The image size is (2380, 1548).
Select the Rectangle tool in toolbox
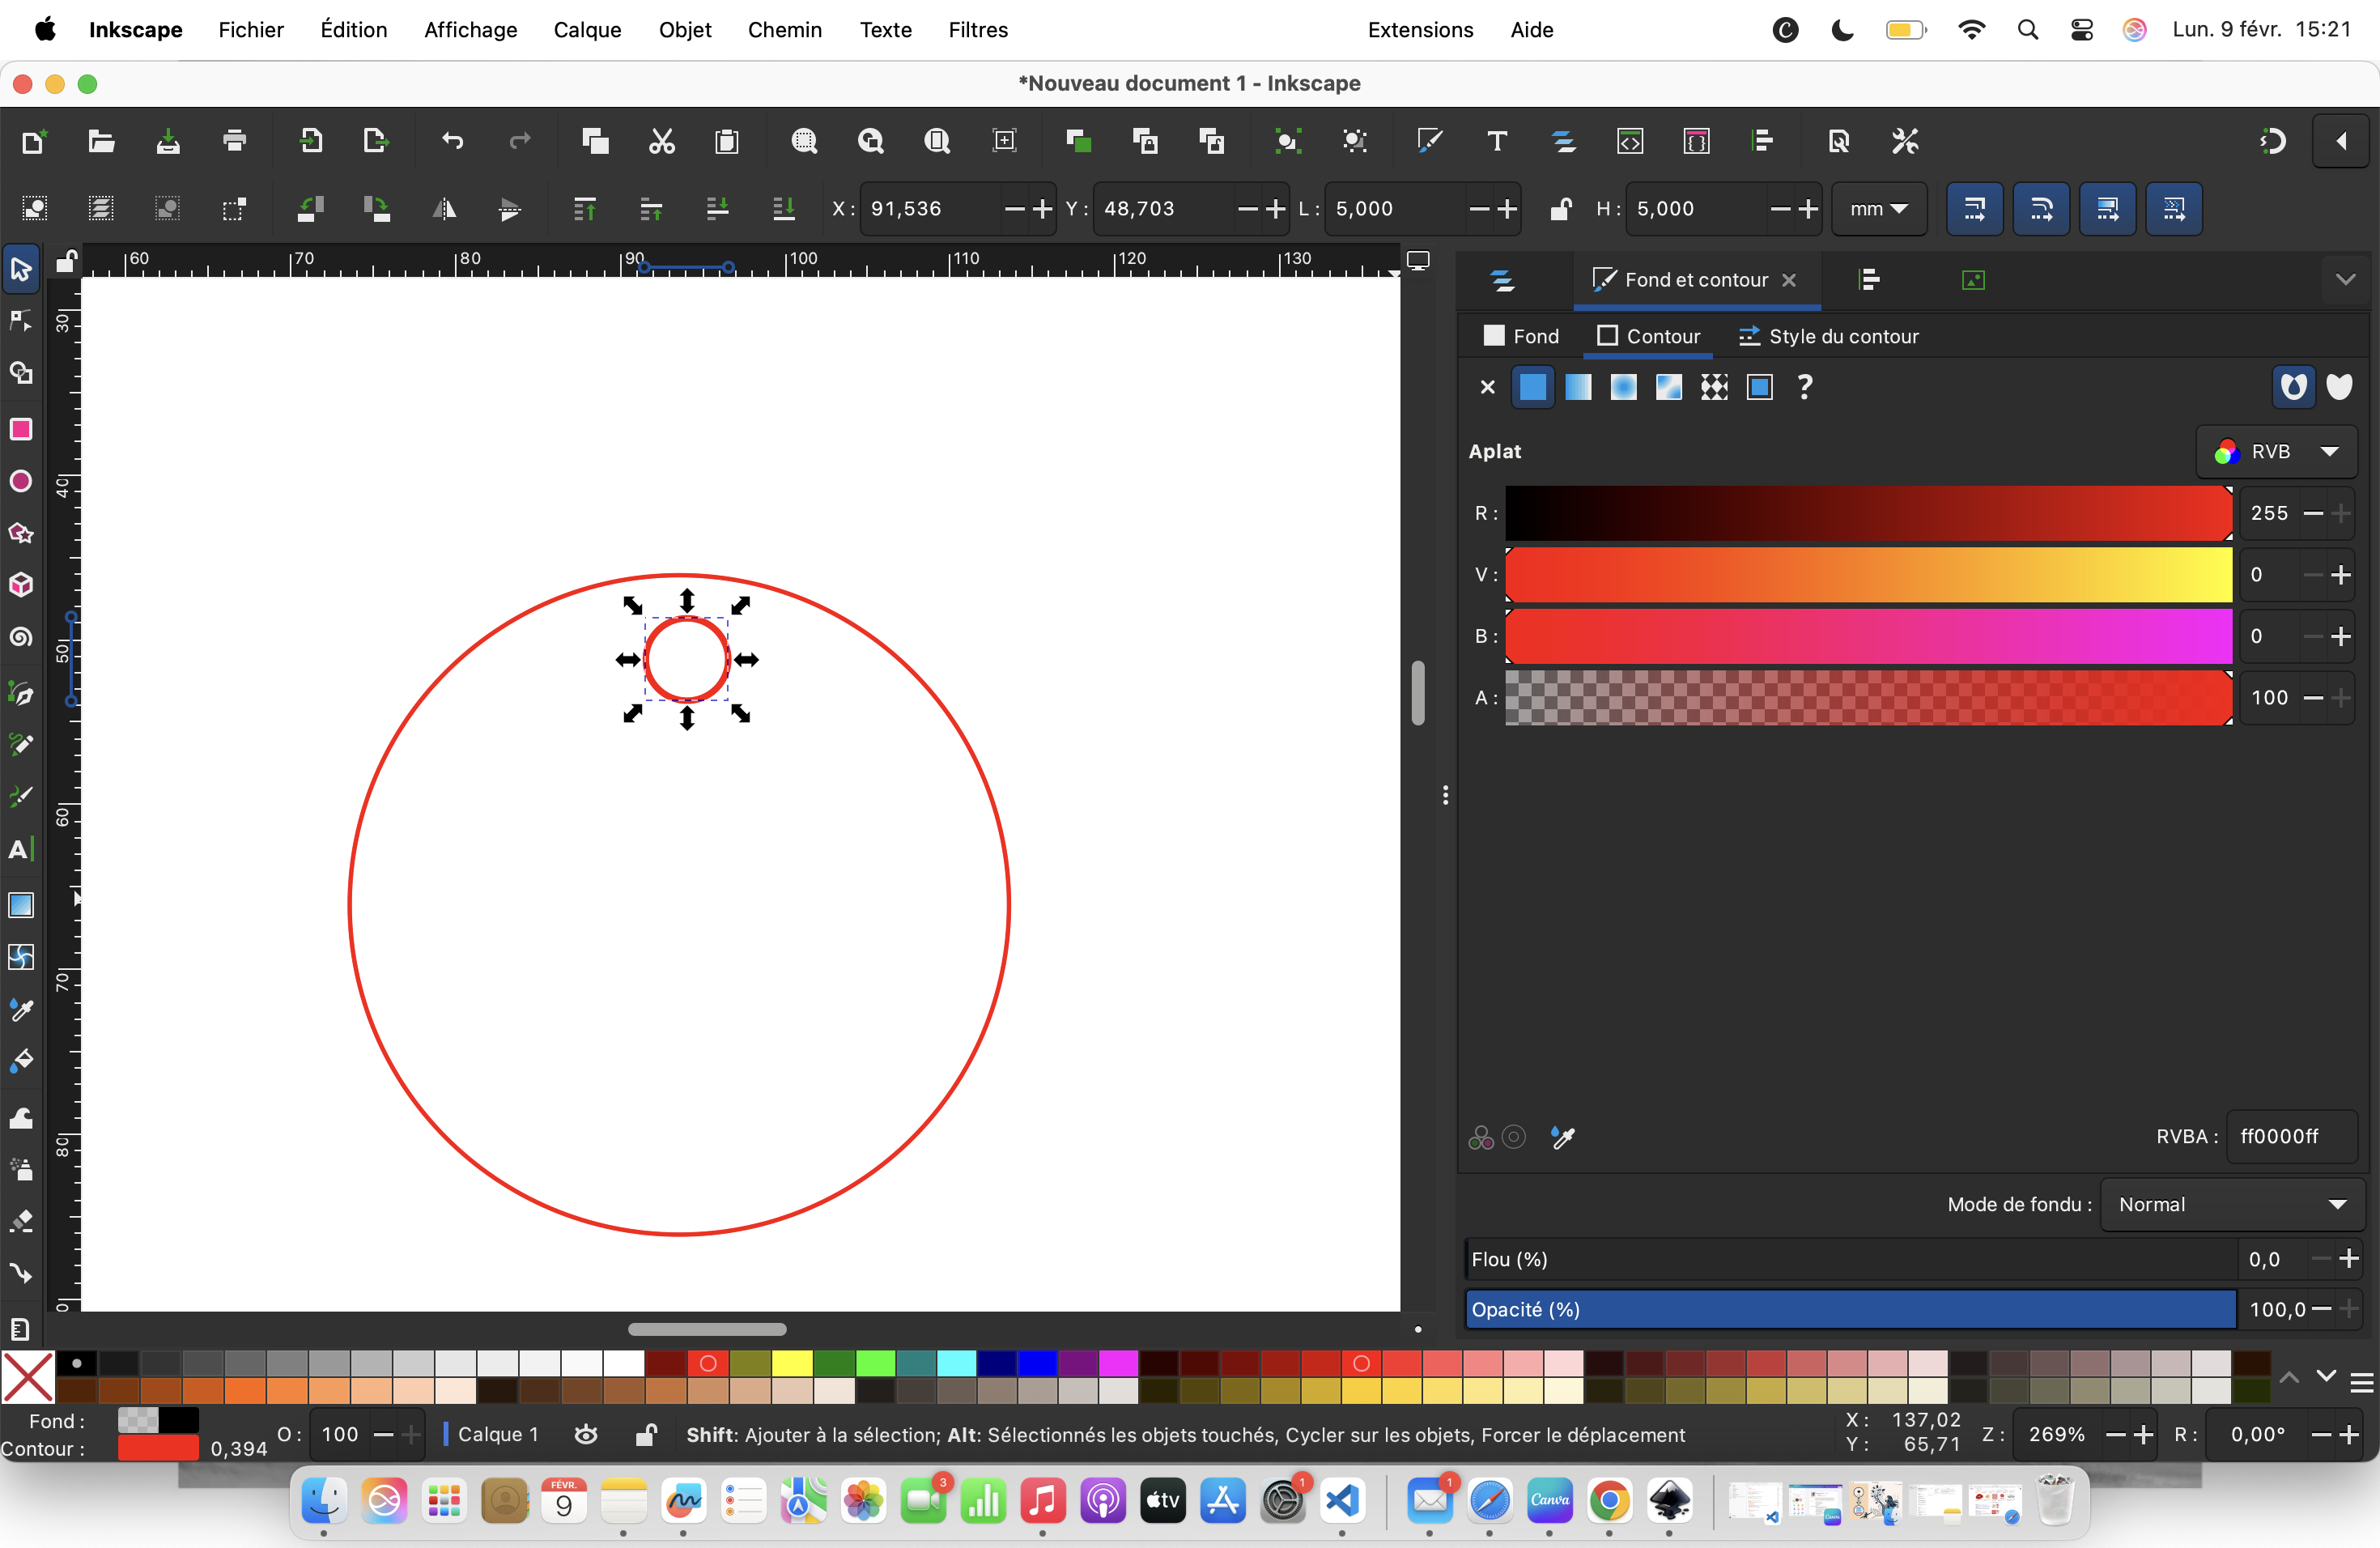coord(21,429)
